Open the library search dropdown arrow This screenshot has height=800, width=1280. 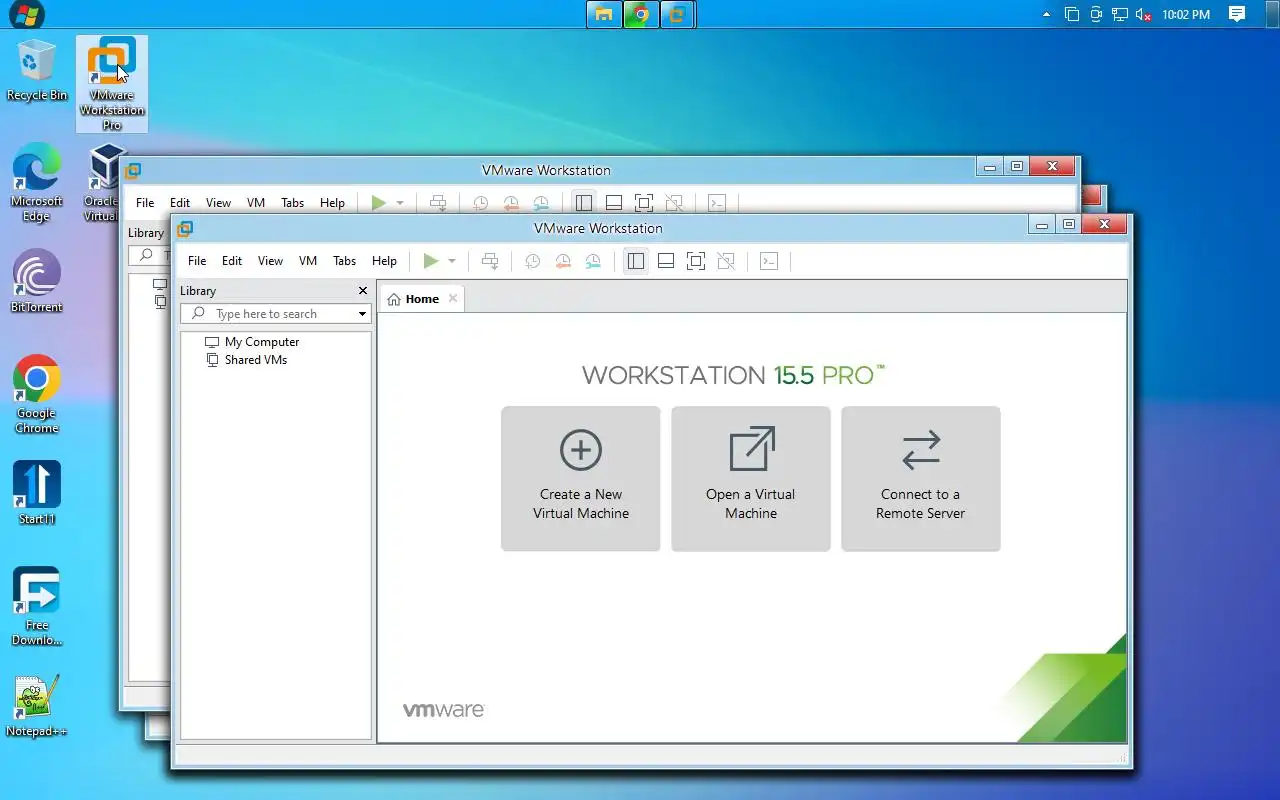(x=363, y=314)
